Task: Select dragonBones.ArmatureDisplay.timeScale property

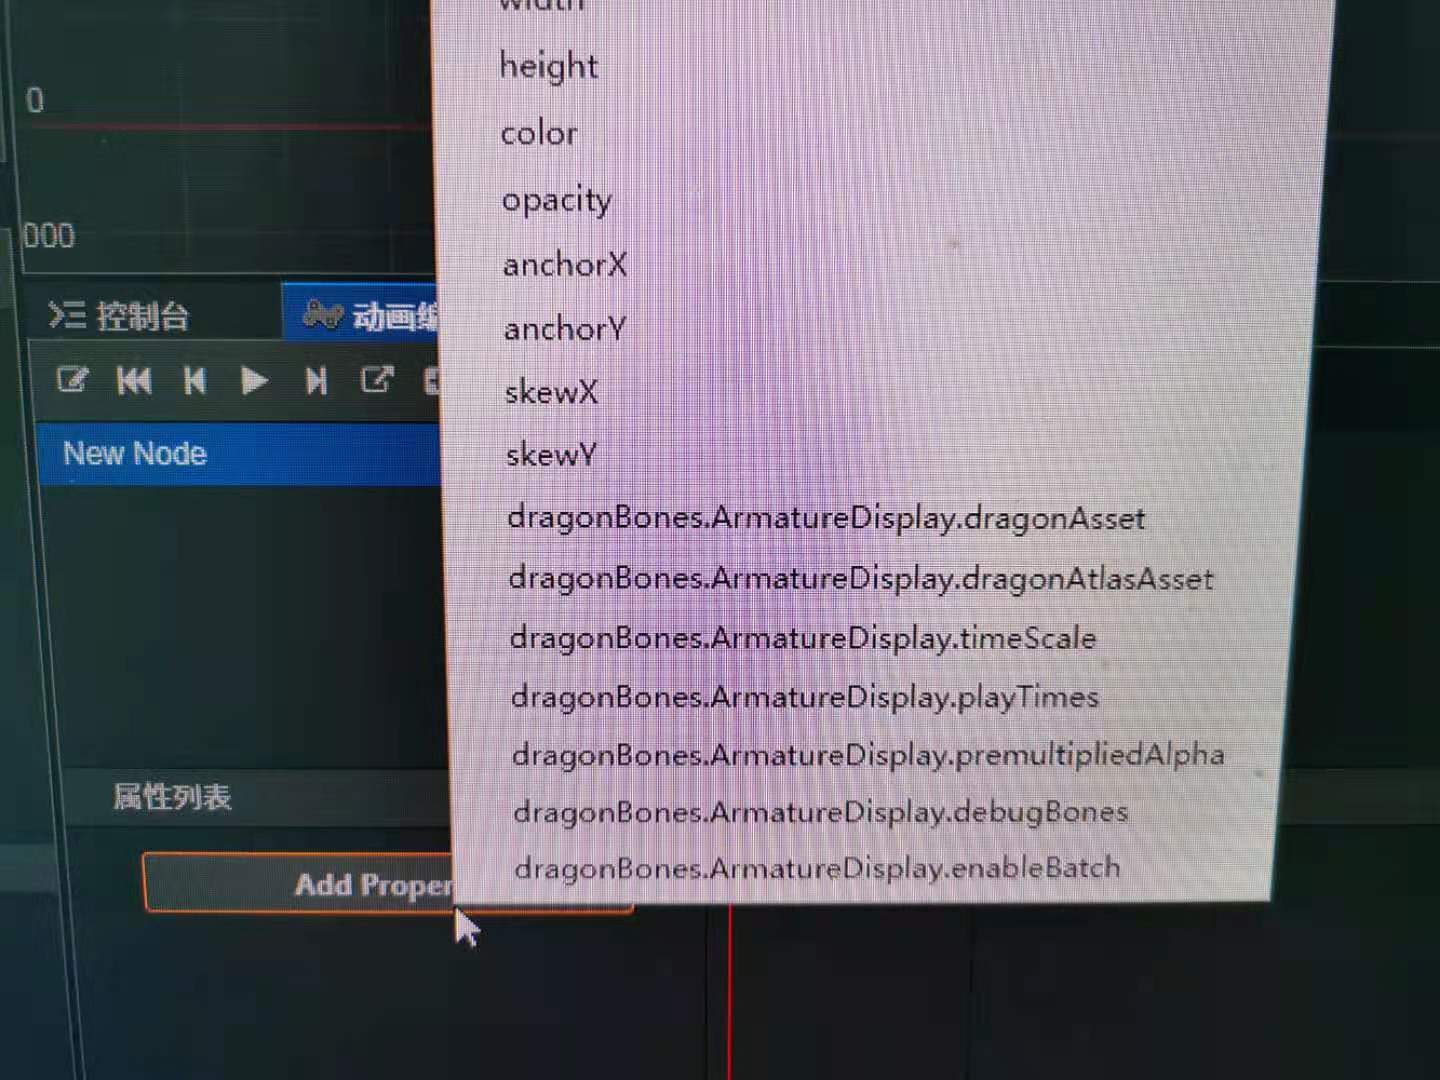Action: pos(803,638)
